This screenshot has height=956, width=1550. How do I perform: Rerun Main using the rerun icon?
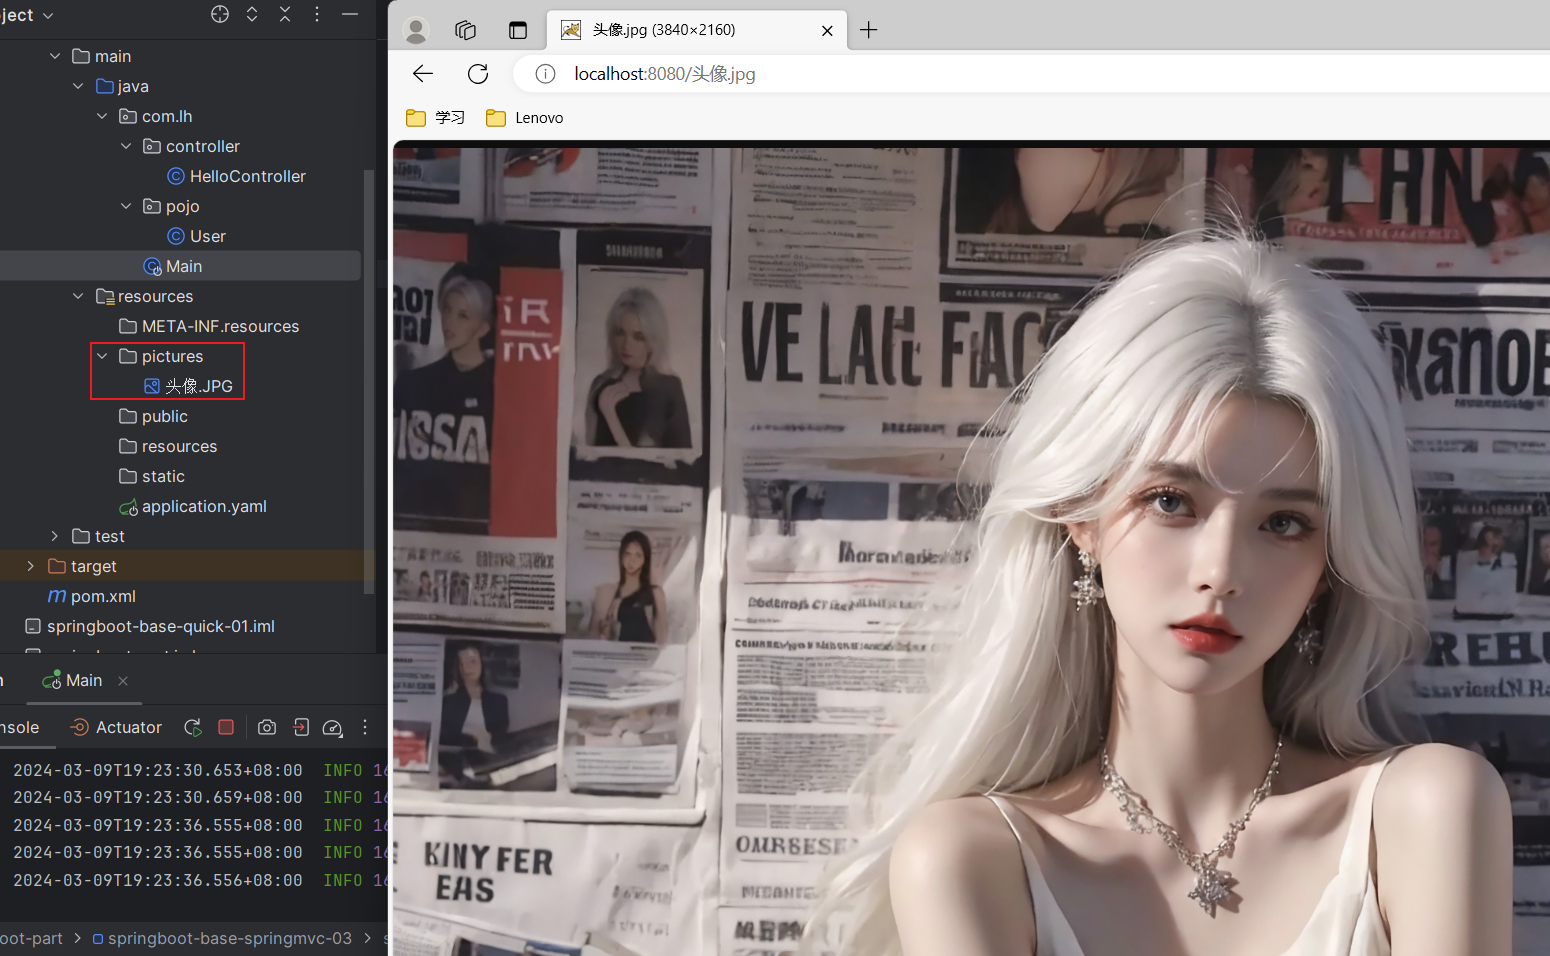click(x=193, y=727)
